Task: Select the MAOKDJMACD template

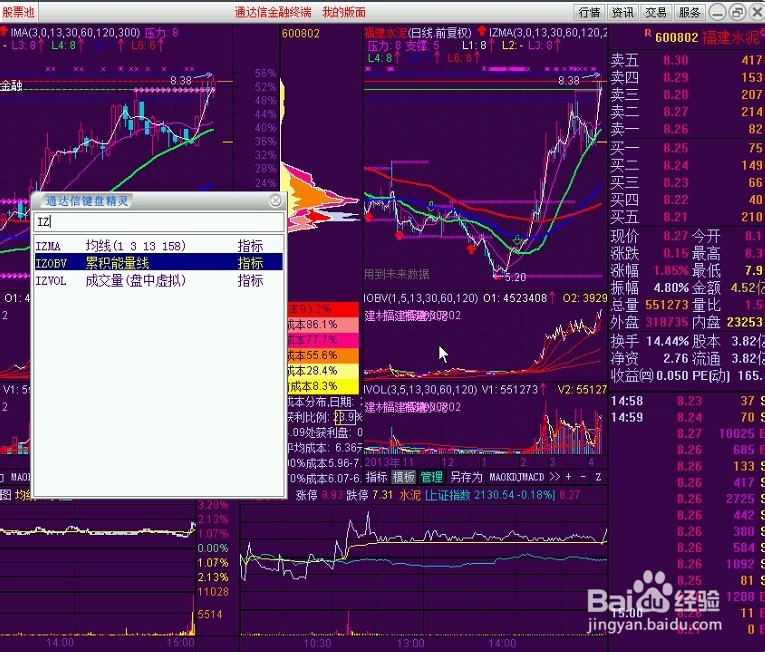Action: pos(517,477)
